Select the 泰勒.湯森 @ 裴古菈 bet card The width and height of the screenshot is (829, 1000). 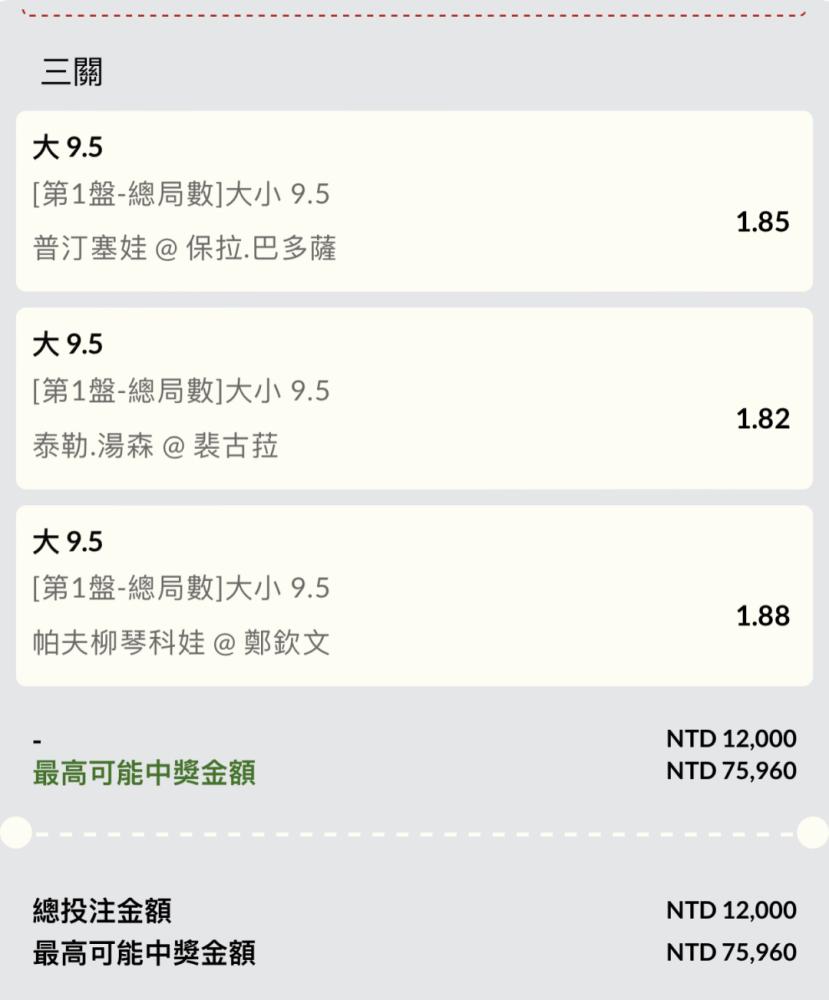click(x=414, y=399)
